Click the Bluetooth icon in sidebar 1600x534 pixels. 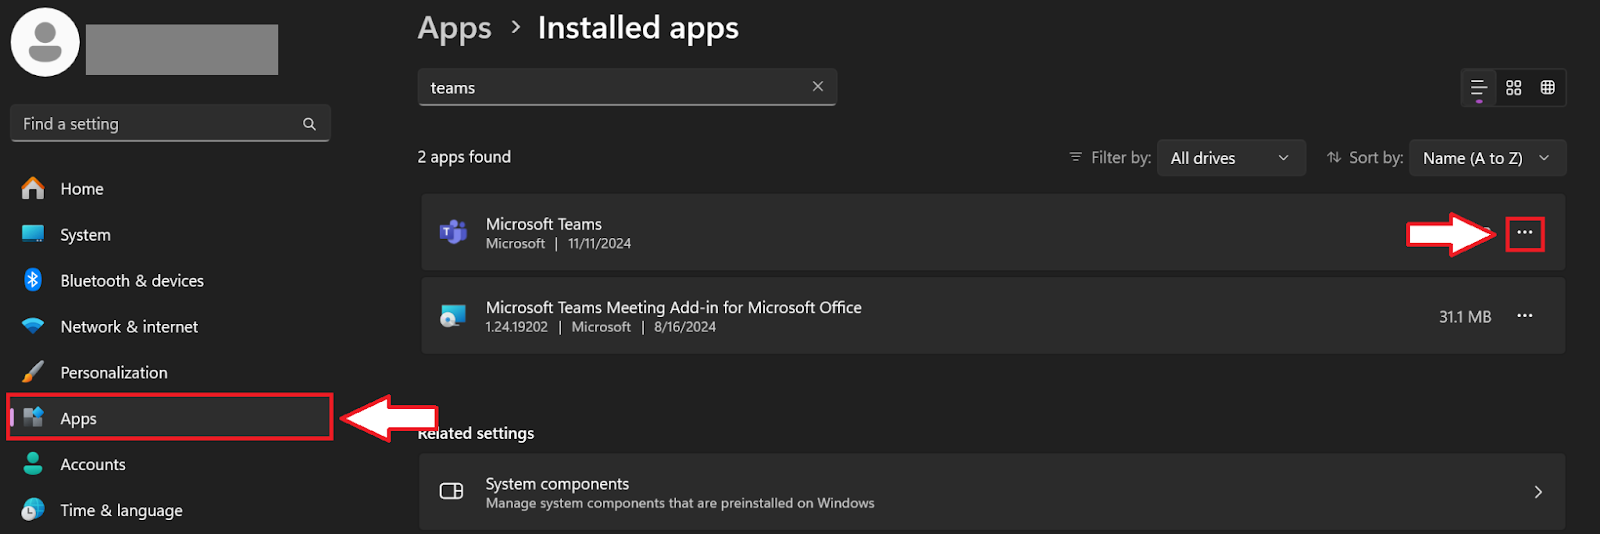pos(33,280)
